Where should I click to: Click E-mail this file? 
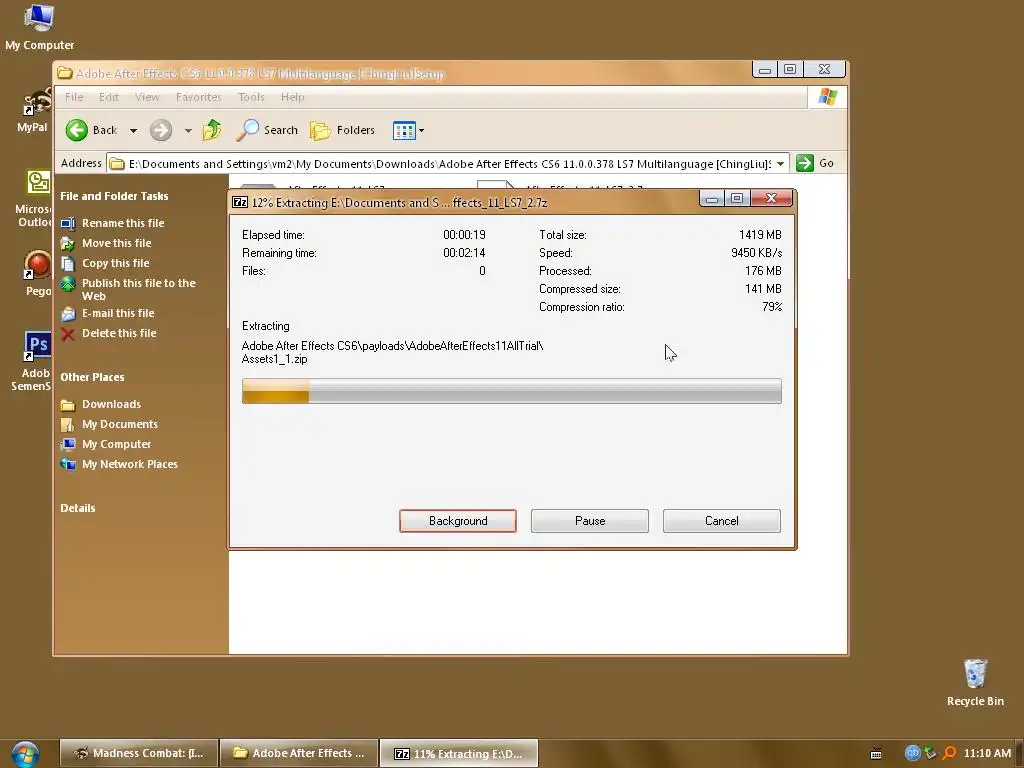(x=118, y=313)
